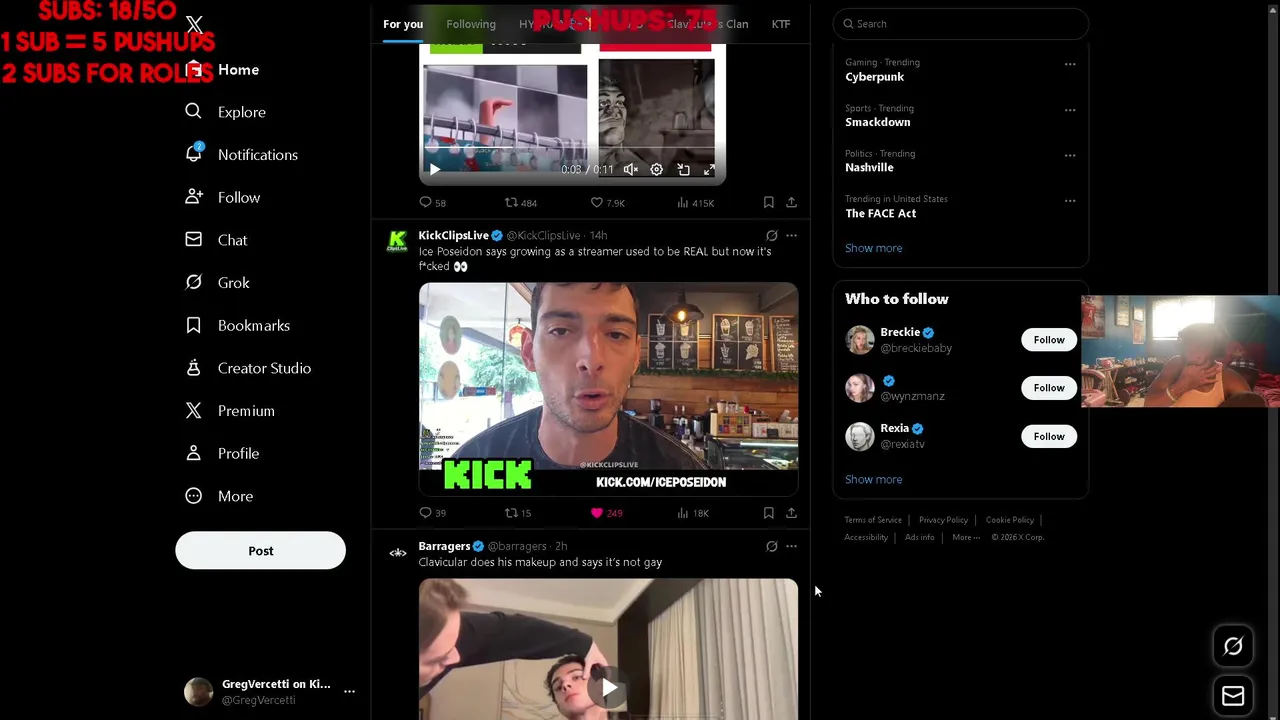
Task: Switch to the KTF tab
Action: (x=781, y=24)
